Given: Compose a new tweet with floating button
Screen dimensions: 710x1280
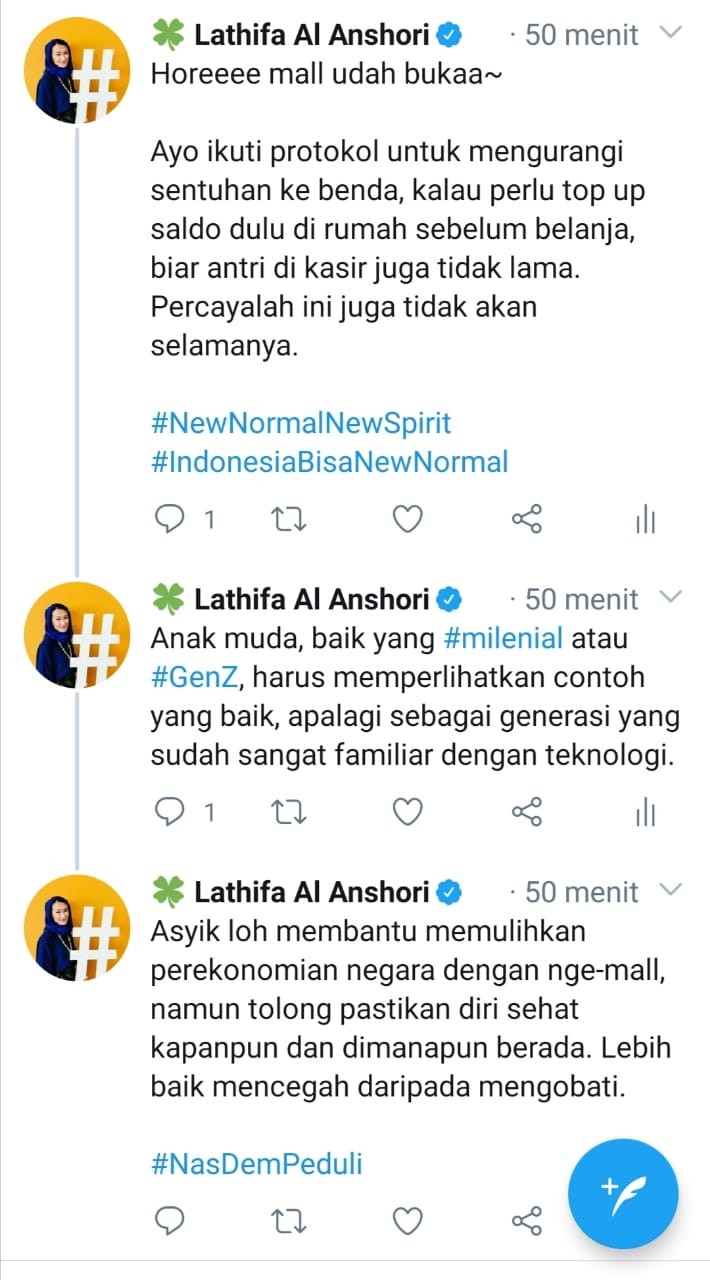Looking at the screenshot, I should (x=623, y=1194).
